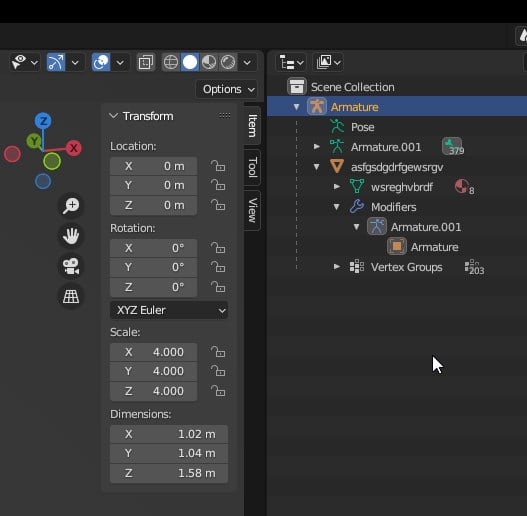Open the View sidebar tab

click(x=252, y=210)
